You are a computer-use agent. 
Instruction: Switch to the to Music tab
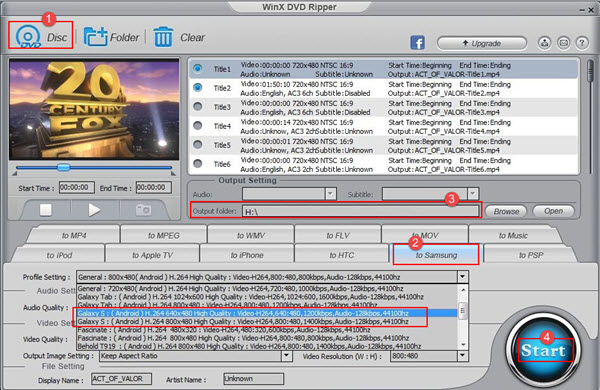[513, 235]
